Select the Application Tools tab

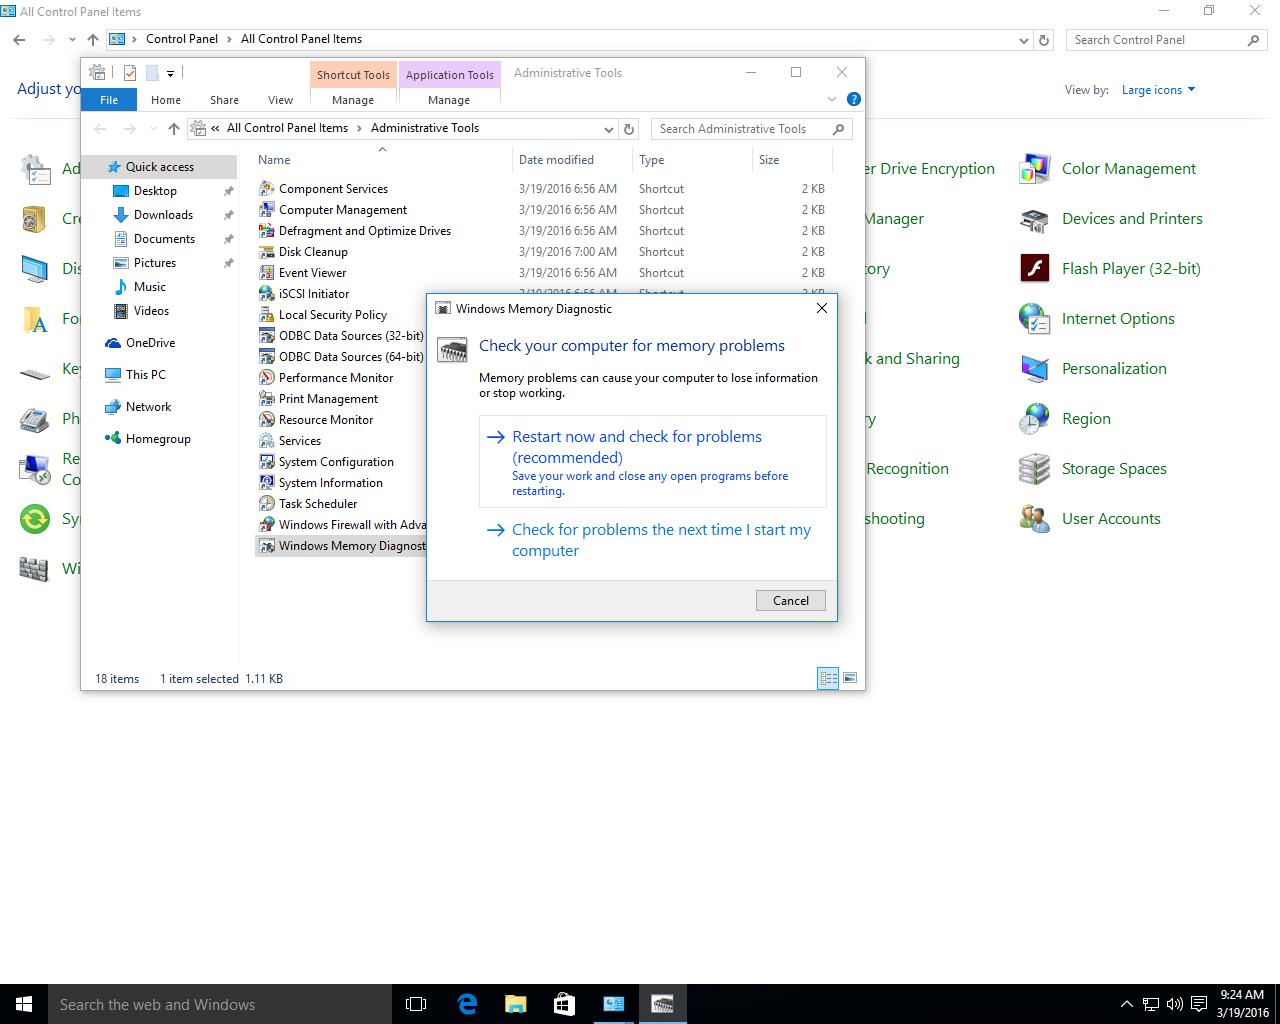pos(449,75)
